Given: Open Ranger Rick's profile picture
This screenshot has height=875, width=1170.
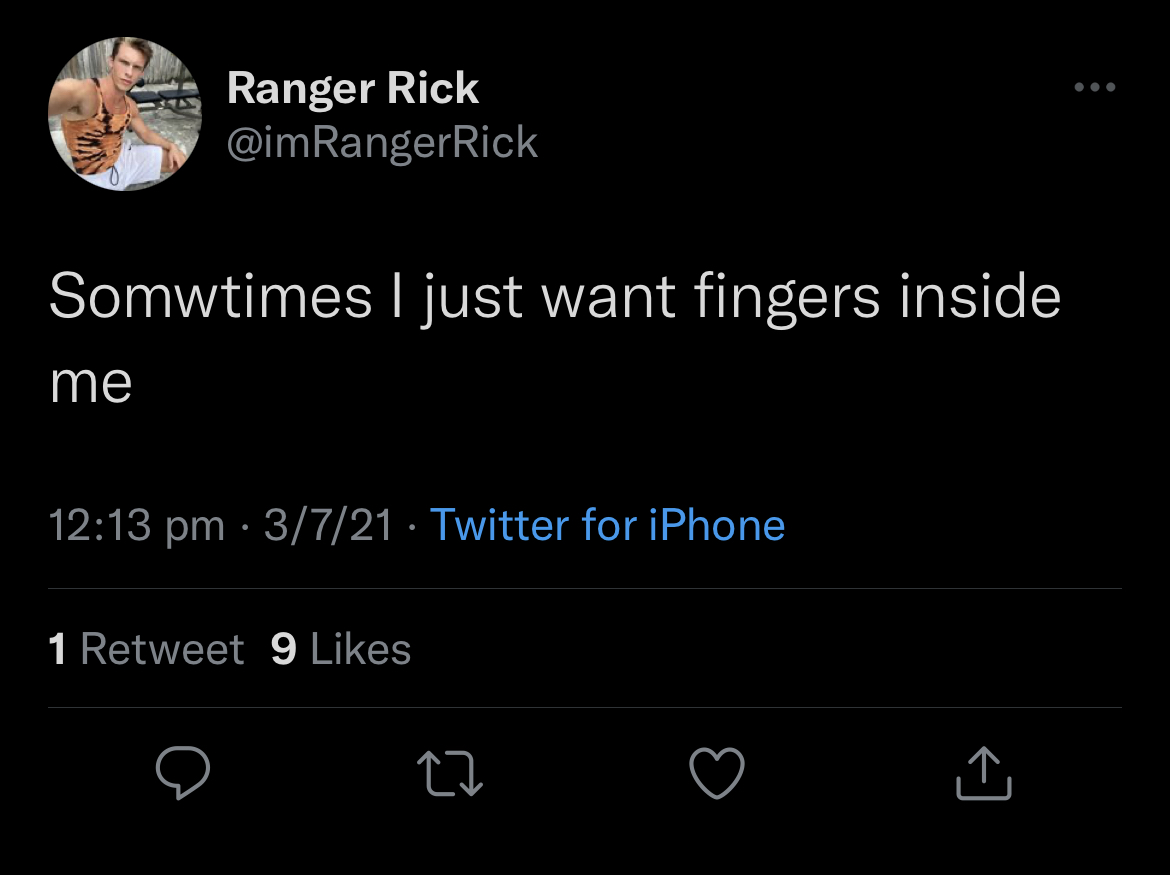Looking at the screenshot, I should (x=124, y=114).
